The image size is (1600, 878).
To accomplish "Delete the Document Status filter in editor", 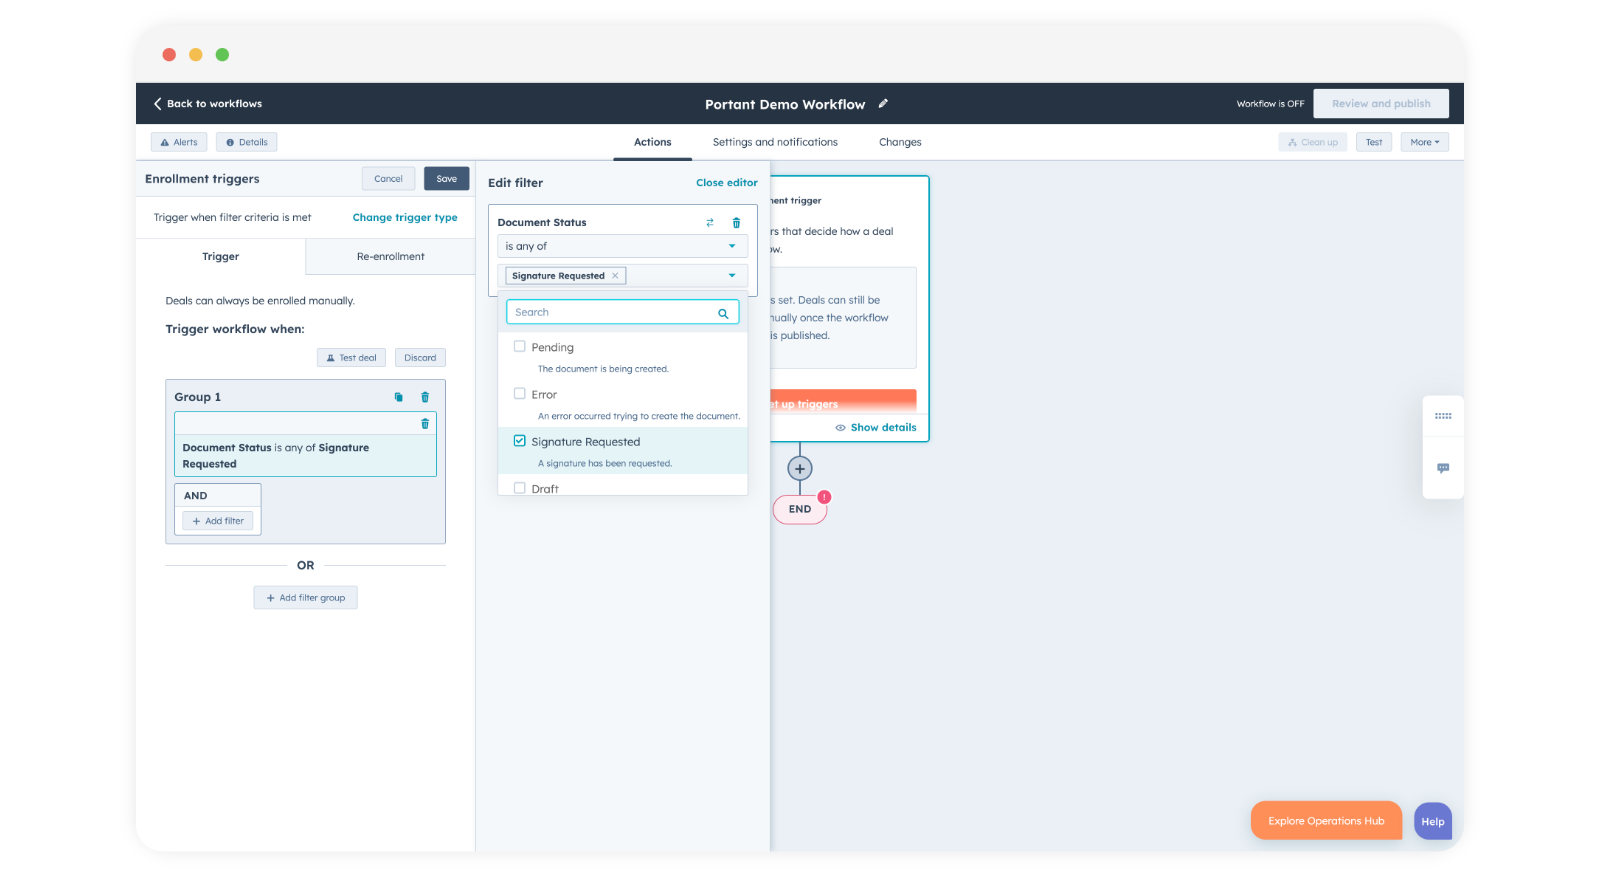I will 736,223.
